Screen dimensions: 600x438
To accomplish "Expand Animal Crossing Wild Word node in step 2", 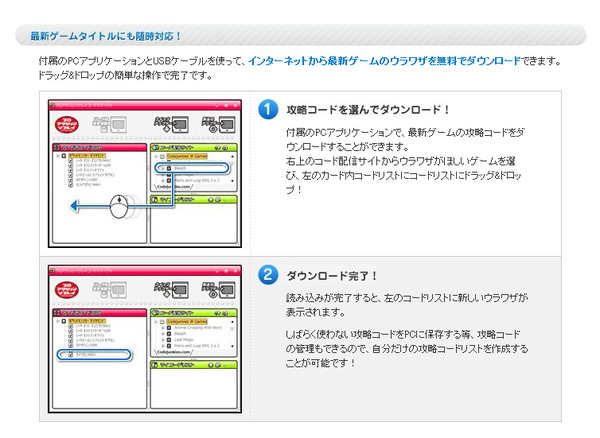I will (x=163, y=328).
